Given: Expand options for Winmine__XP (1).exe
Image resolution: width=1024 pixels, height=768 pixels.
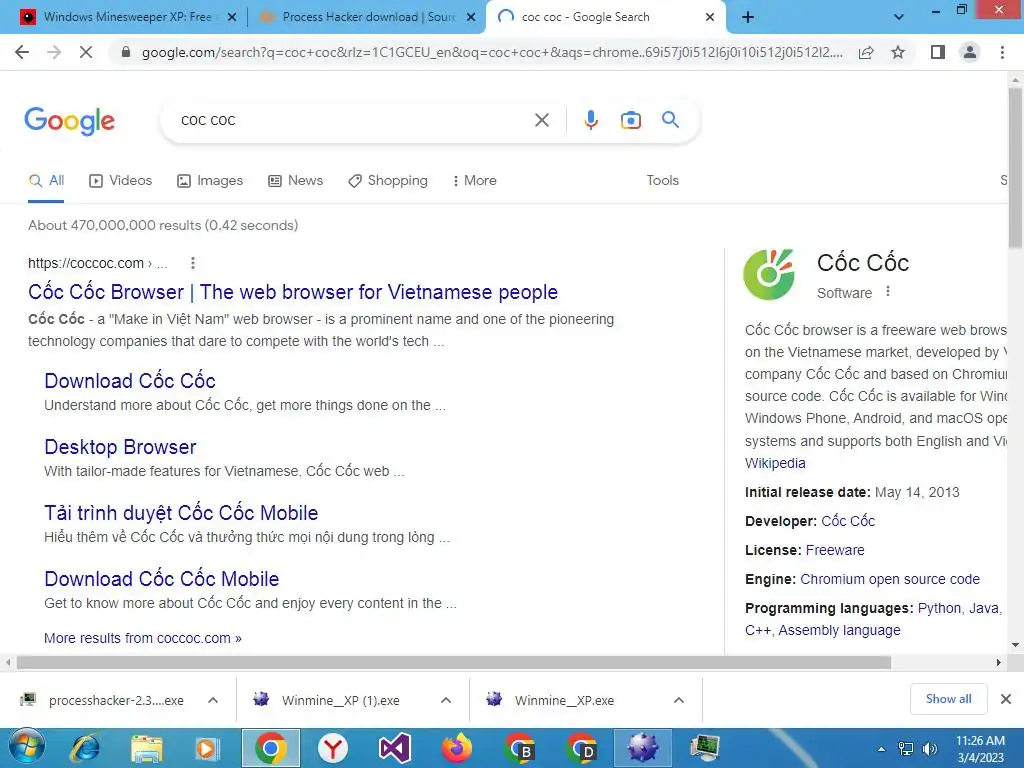Looking at the screenshot, I should pyautogui.click(x=445, y=700).
